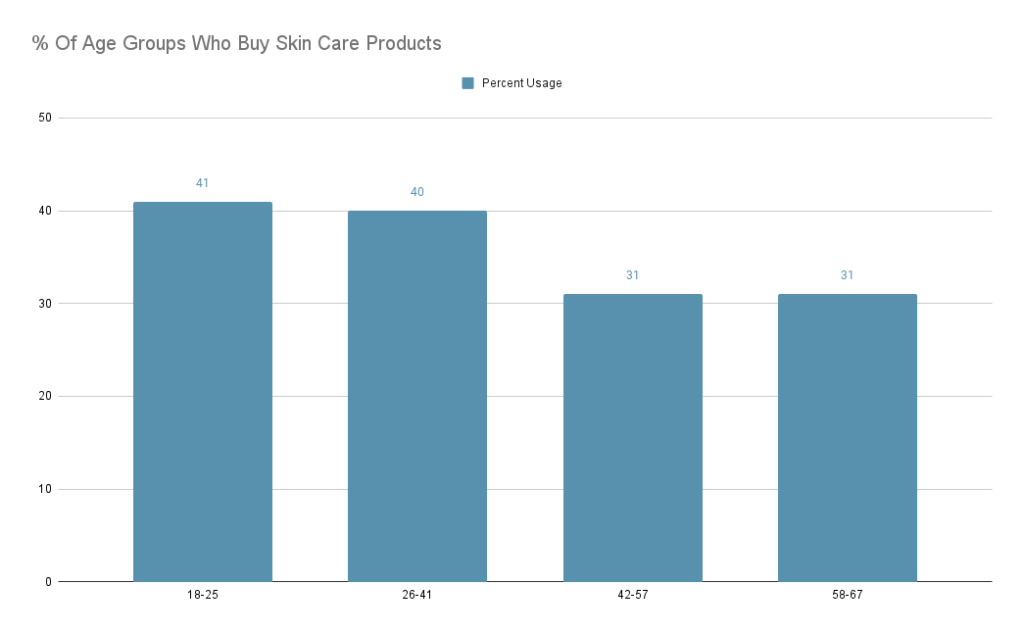Select the 26-41 age group bar
Viewport: 1024px width, 633px height.
pyautogui.click(x=417, y=396)
